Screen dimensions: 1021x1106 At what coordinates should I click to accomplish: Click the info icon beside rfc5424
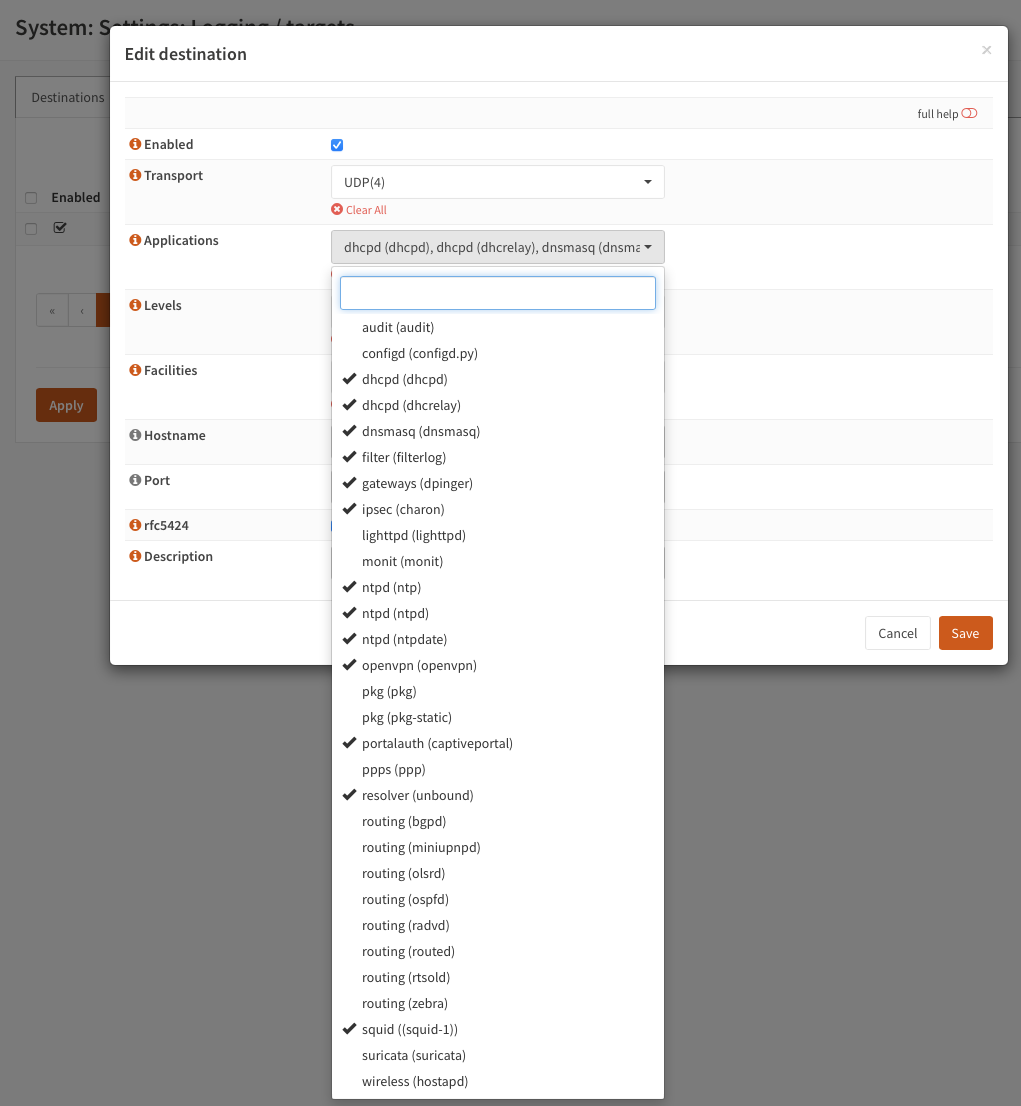coord(135,525)
